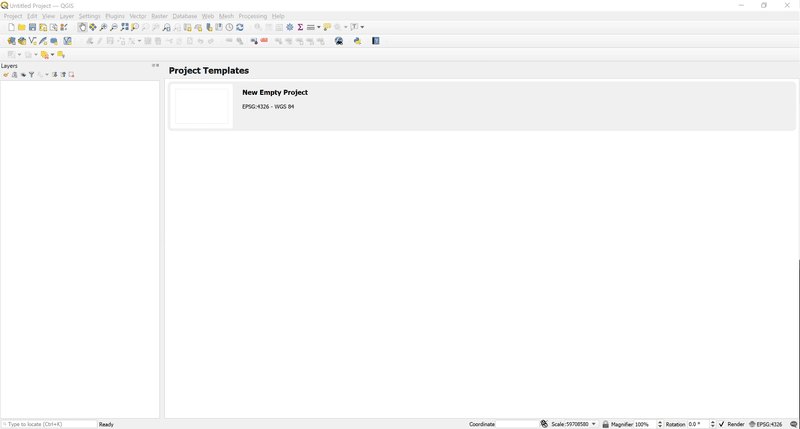Click the Zoom Full extent icon
Viewport: 800px width, 429px height.
(124, 27)
